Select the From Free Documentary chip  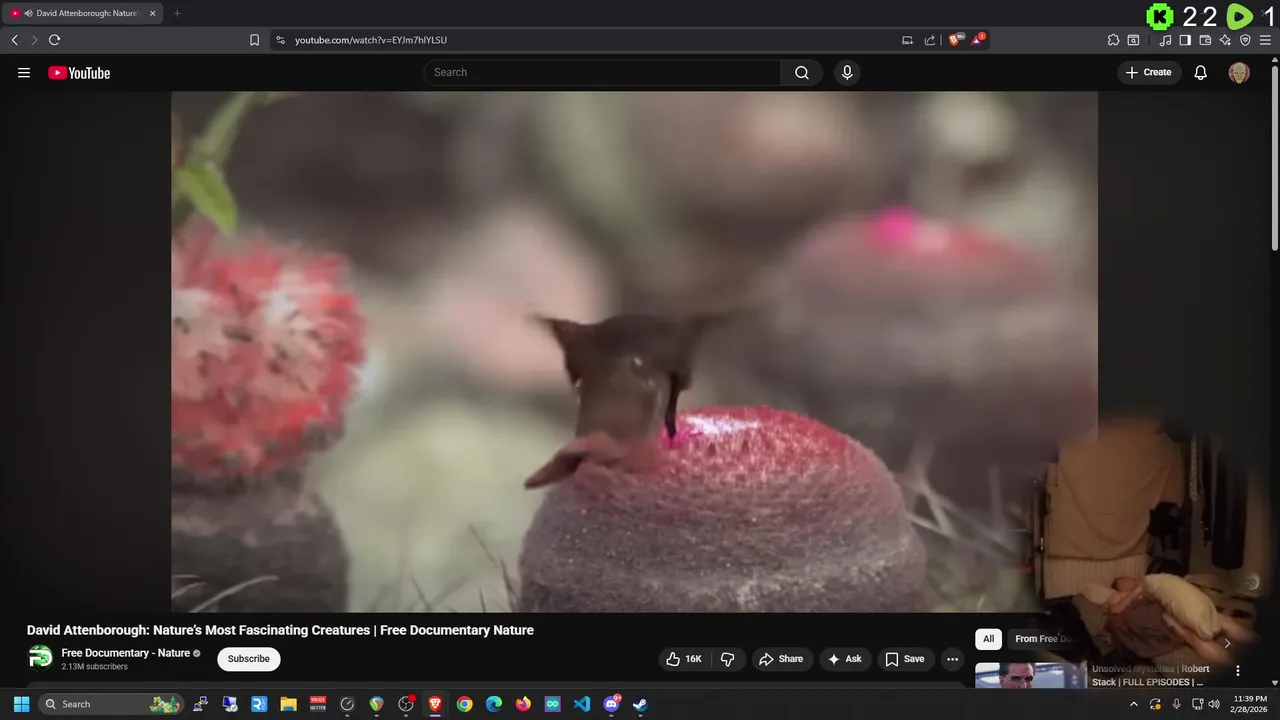click(x=1044, y=639)
